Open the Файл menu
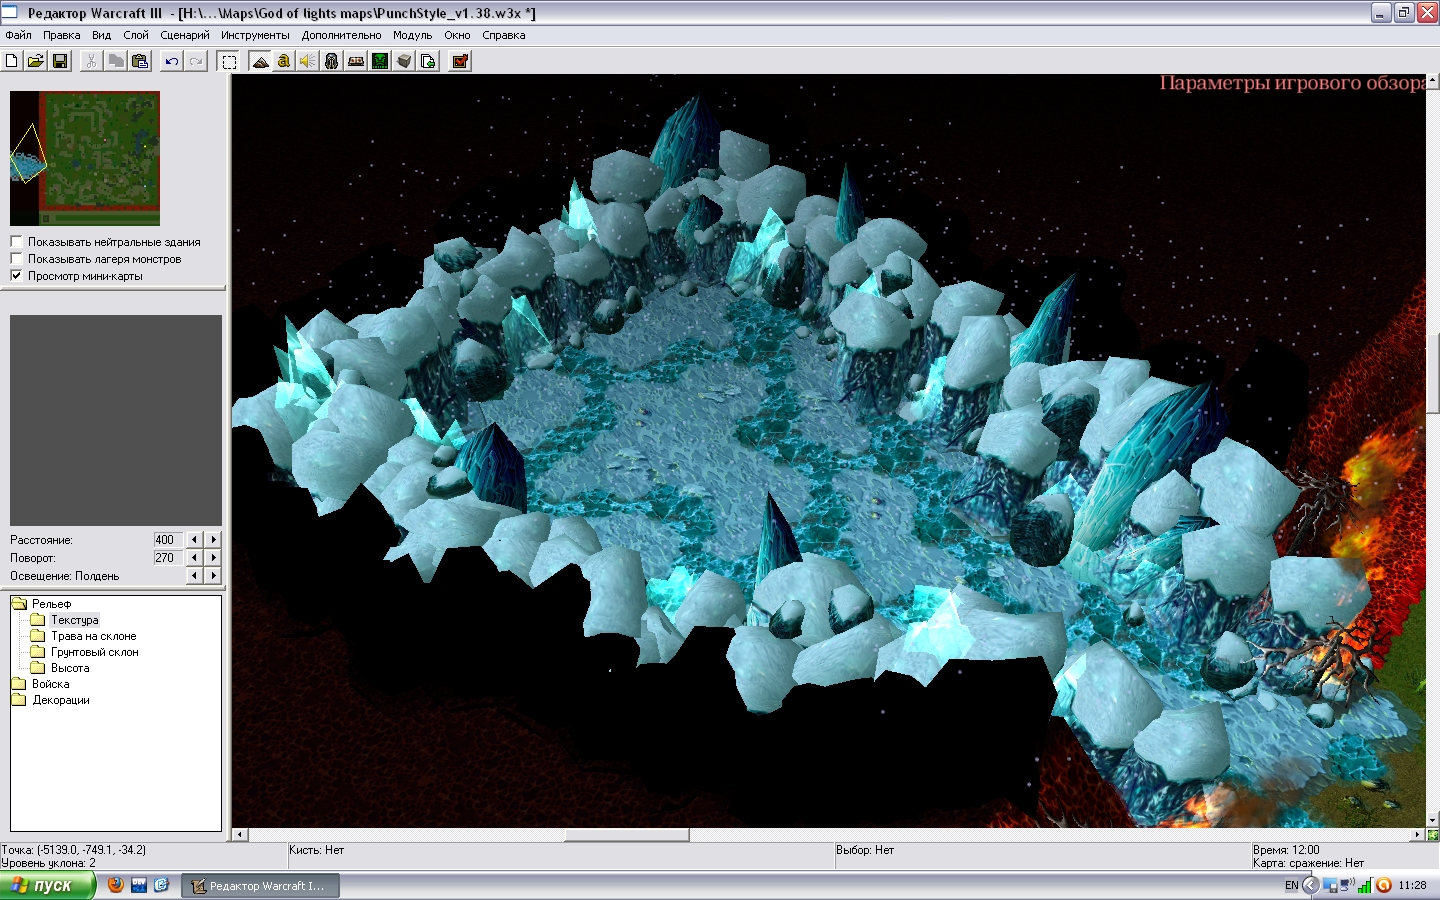Screen dimensions: 1440x900 click(18, 35)
